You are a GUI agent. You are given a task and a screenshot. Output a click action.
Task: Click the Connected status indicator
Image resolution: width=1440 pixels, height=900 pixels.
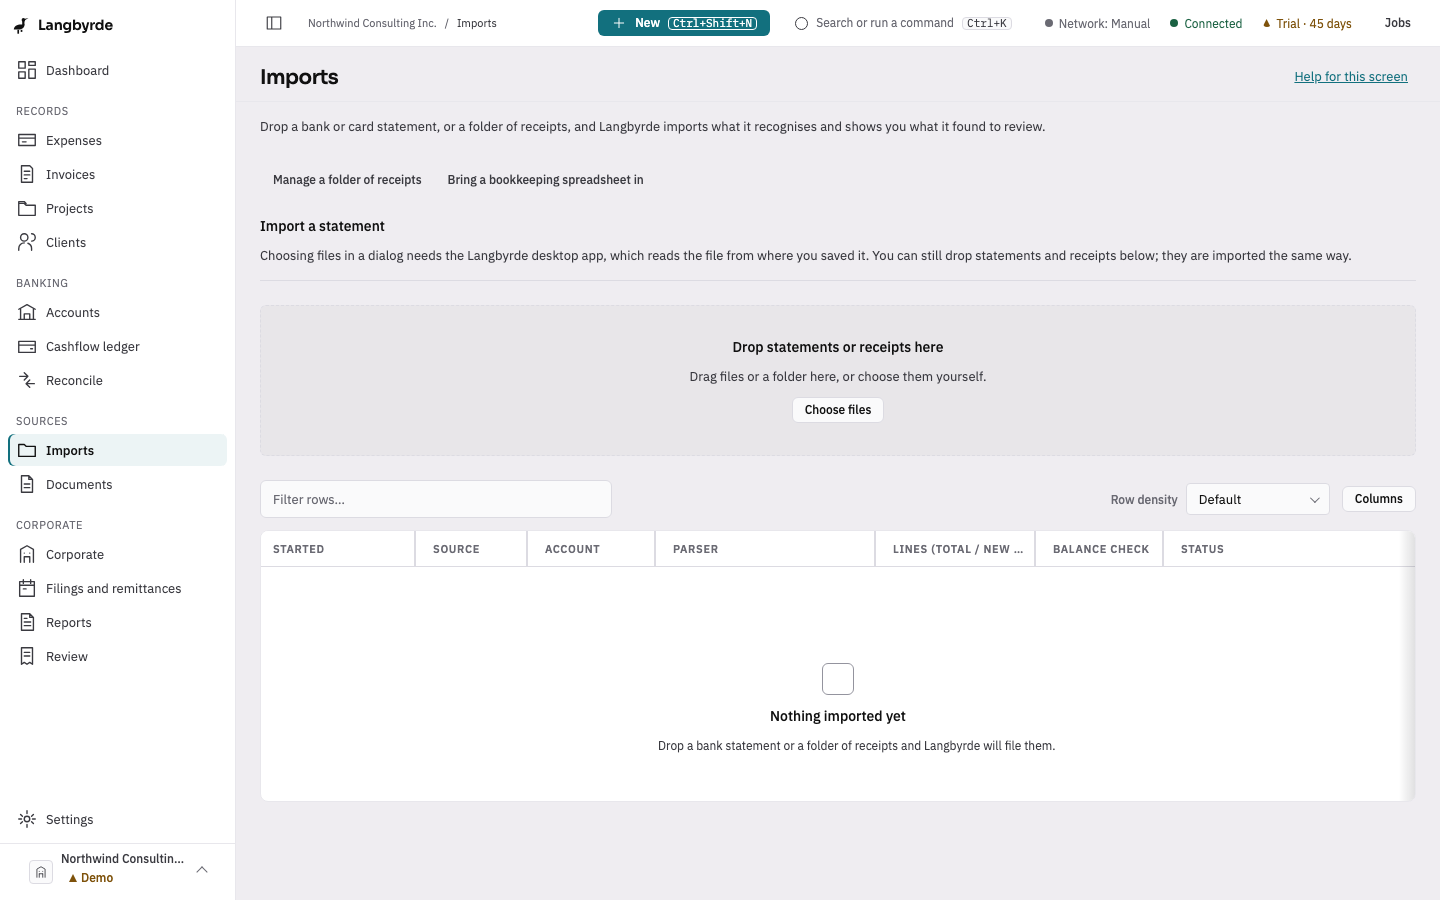click(x=1206, y=23)
